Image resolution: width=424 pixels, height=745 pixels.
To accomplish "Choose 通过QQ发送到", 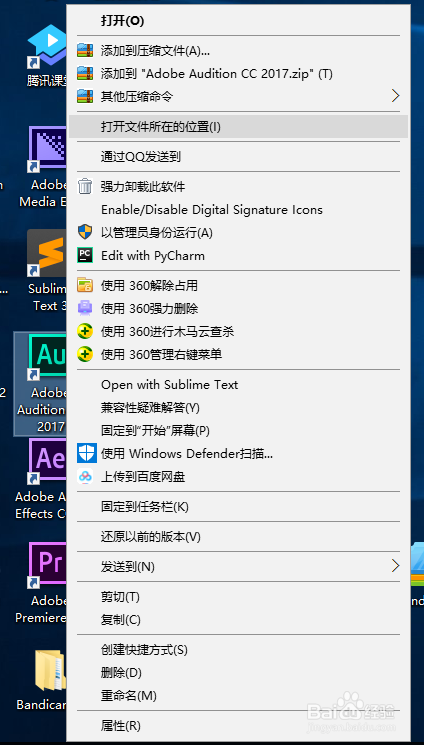I will (239, 157).
